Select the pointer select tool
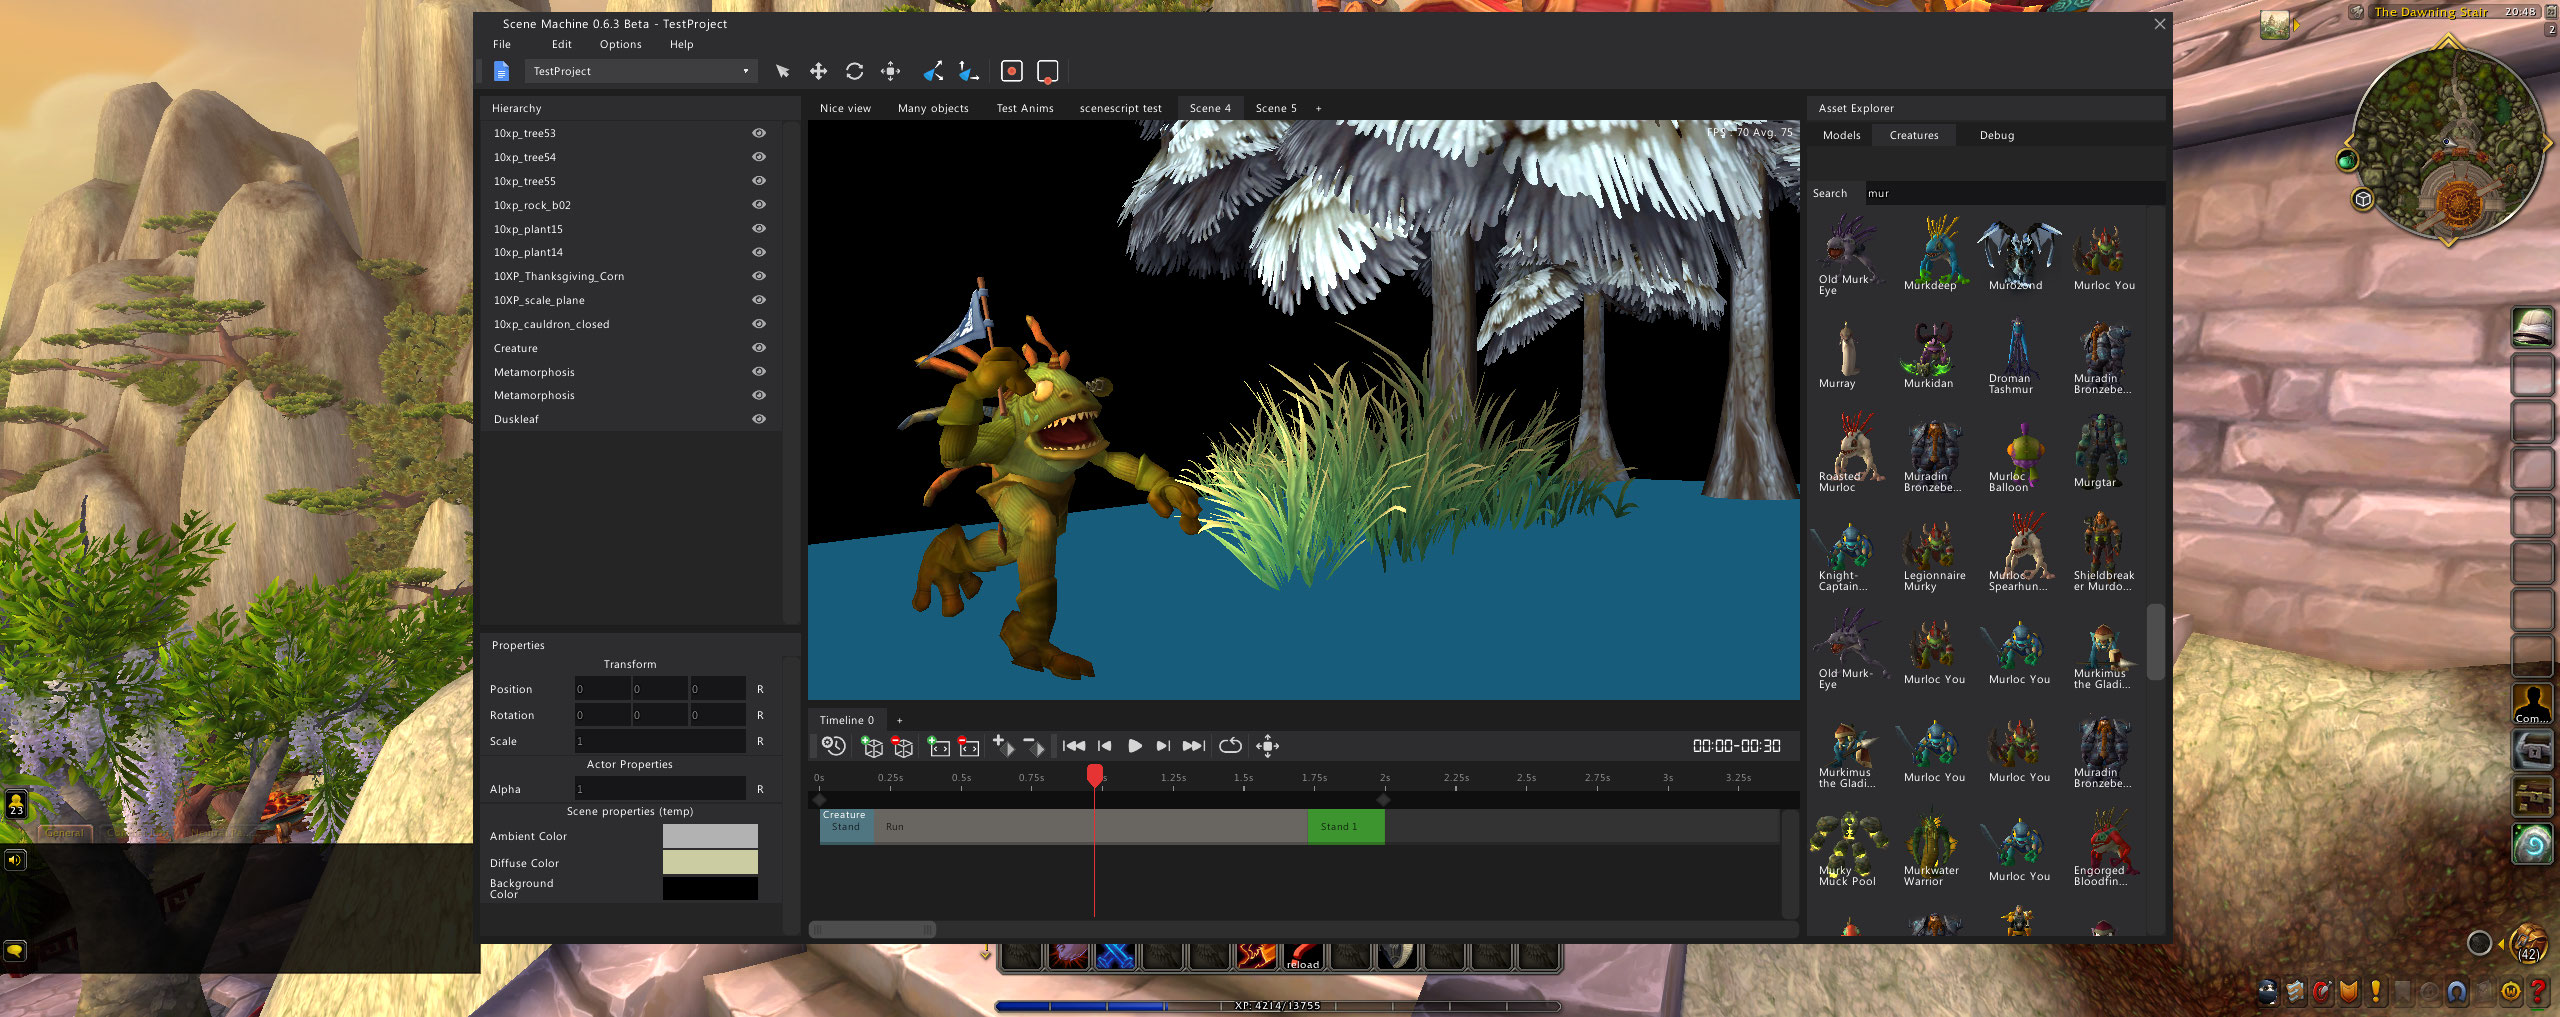This screenshot has height=1017, width=2560. pos(782,71)
